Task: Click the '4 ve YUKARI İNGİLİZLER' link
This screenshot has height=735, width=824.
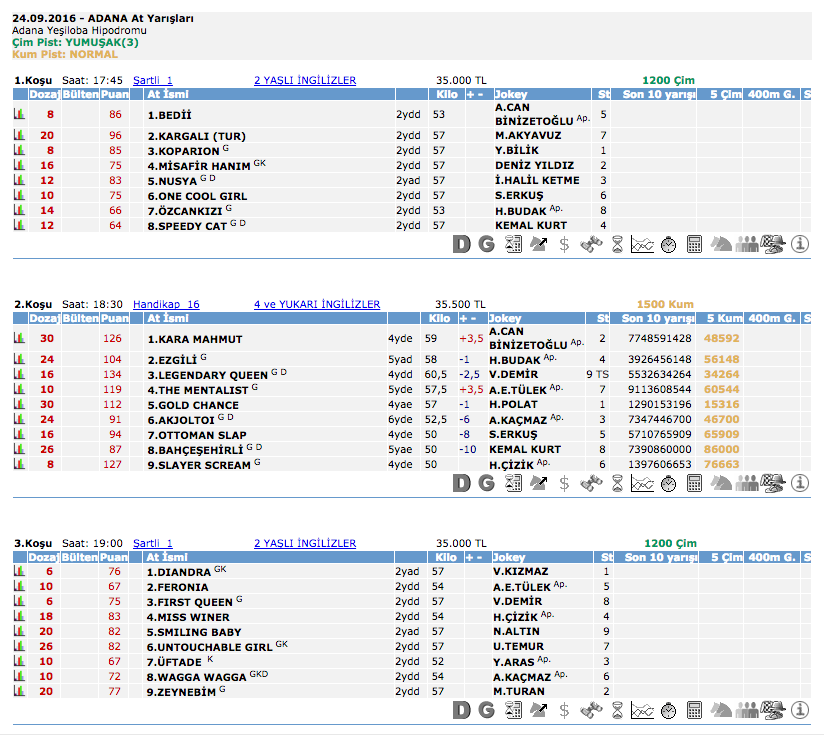Action: point(317,304)
